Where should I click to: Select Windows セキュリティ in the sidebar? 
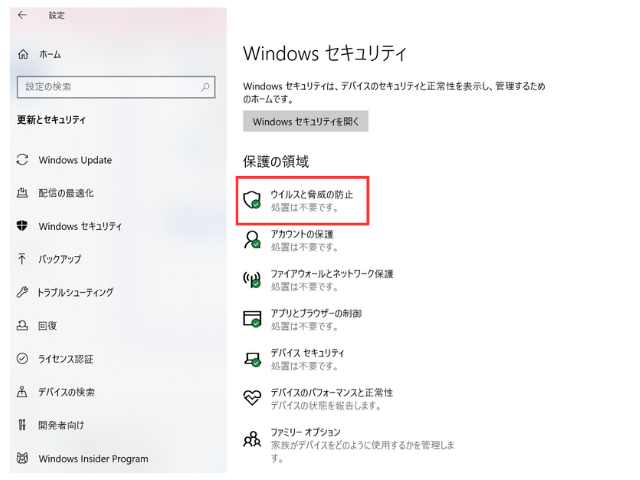tap(80, 226)
